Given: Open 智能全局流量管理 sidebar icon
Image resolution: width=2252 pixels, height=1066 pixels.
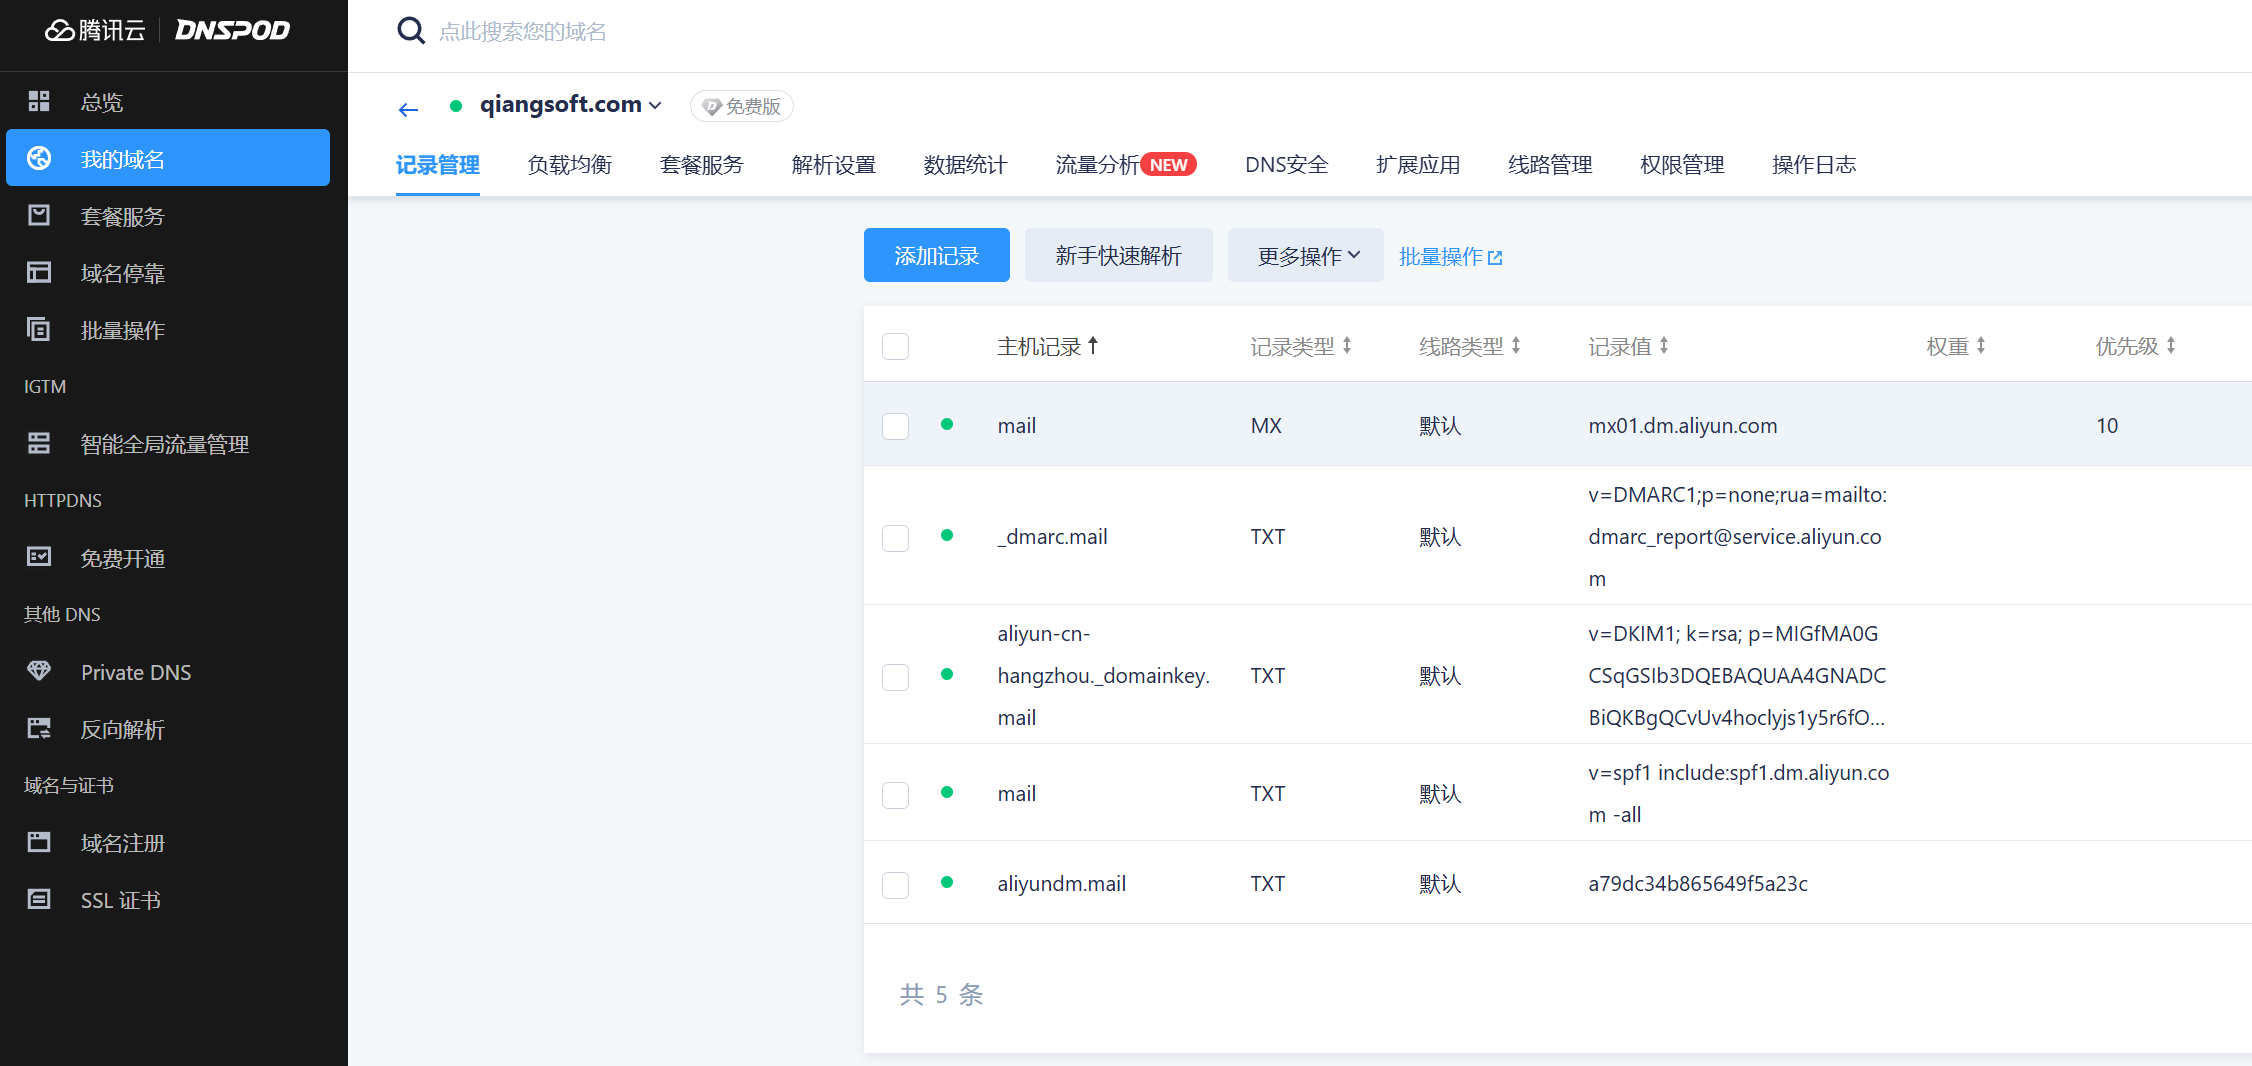Looking at the screenshot, I should (x=39, y=443).
